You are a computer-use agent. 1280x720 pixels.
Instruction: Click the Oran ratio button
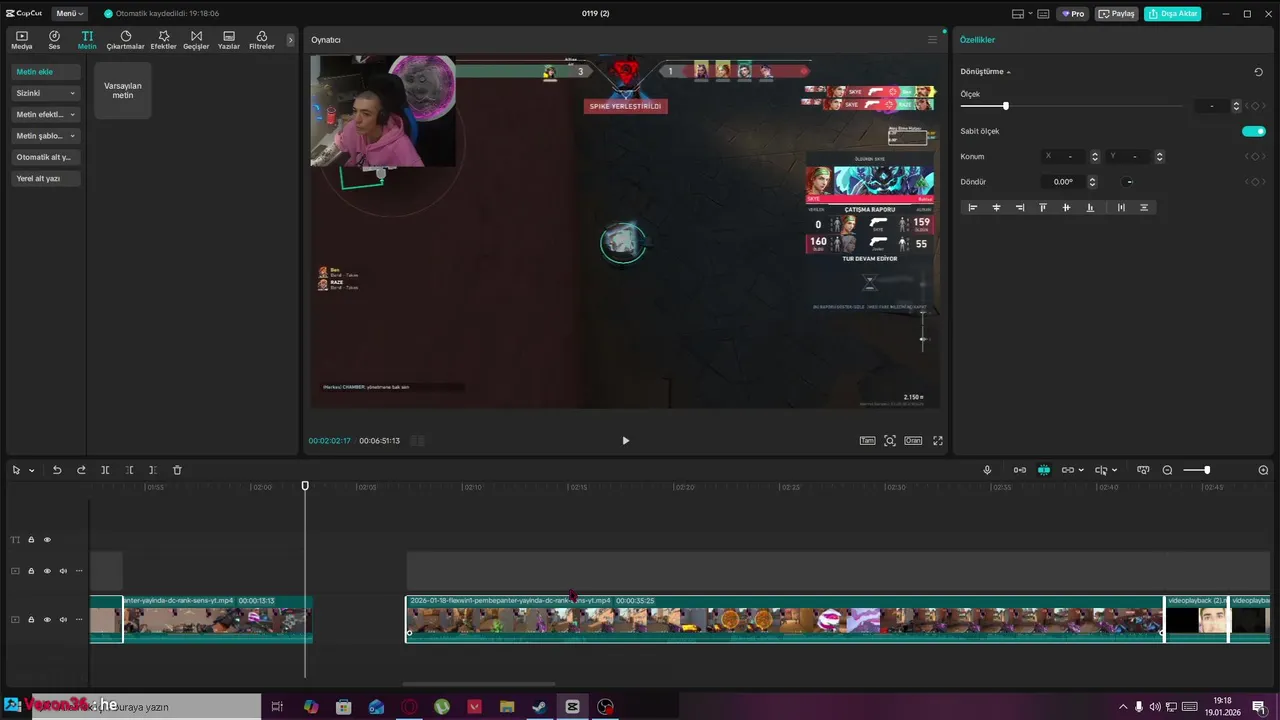pyautogui.click(x=913, y=440)
